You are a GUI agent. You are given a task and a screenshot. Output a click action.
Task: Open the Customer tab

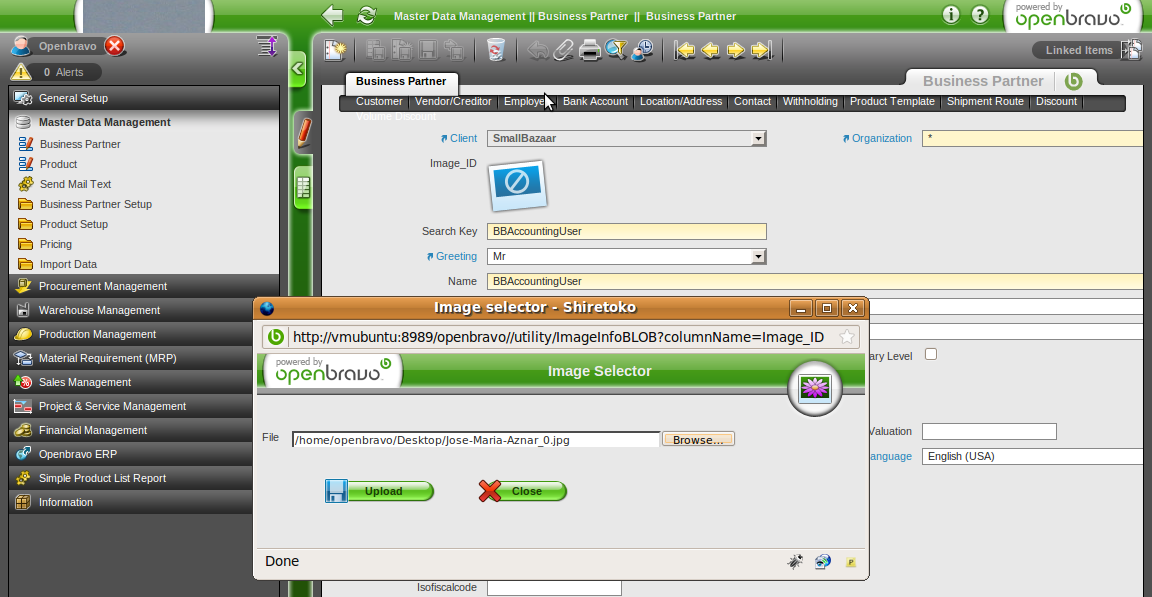379,101
